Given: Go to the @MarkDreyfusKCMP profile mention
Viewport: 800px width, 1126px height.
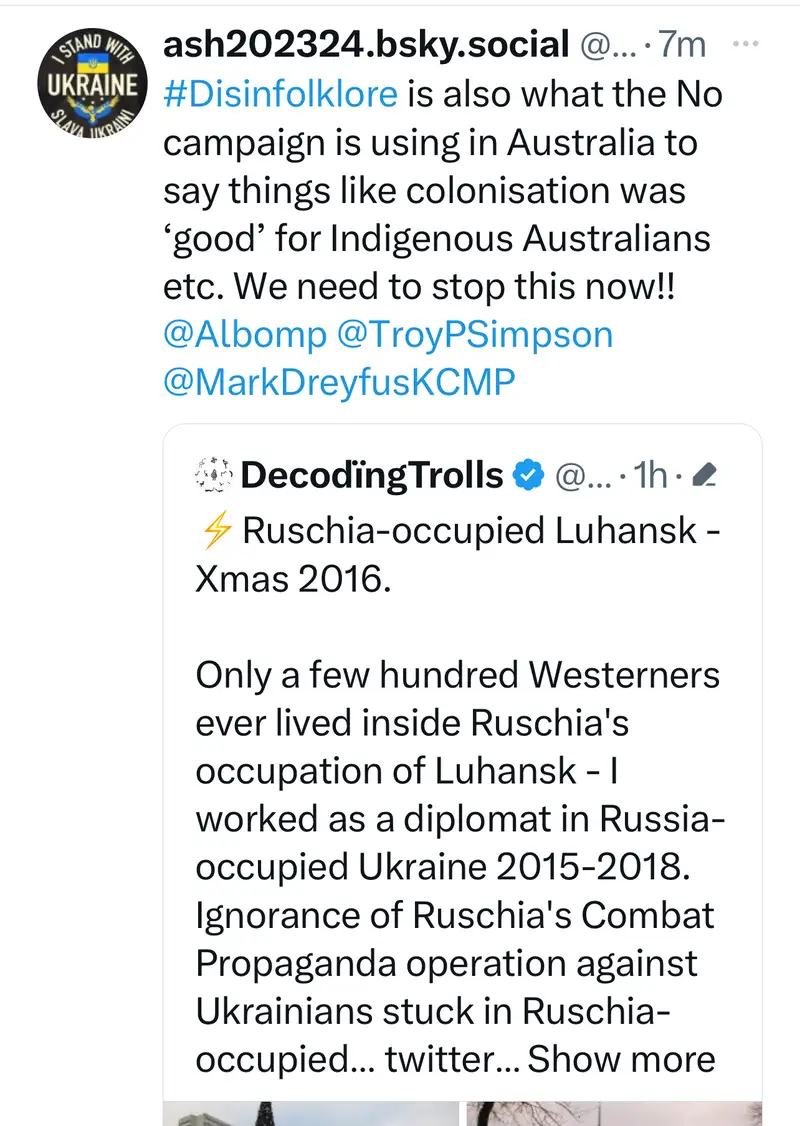Looking at the screenshot, I should tap(339, 383).
